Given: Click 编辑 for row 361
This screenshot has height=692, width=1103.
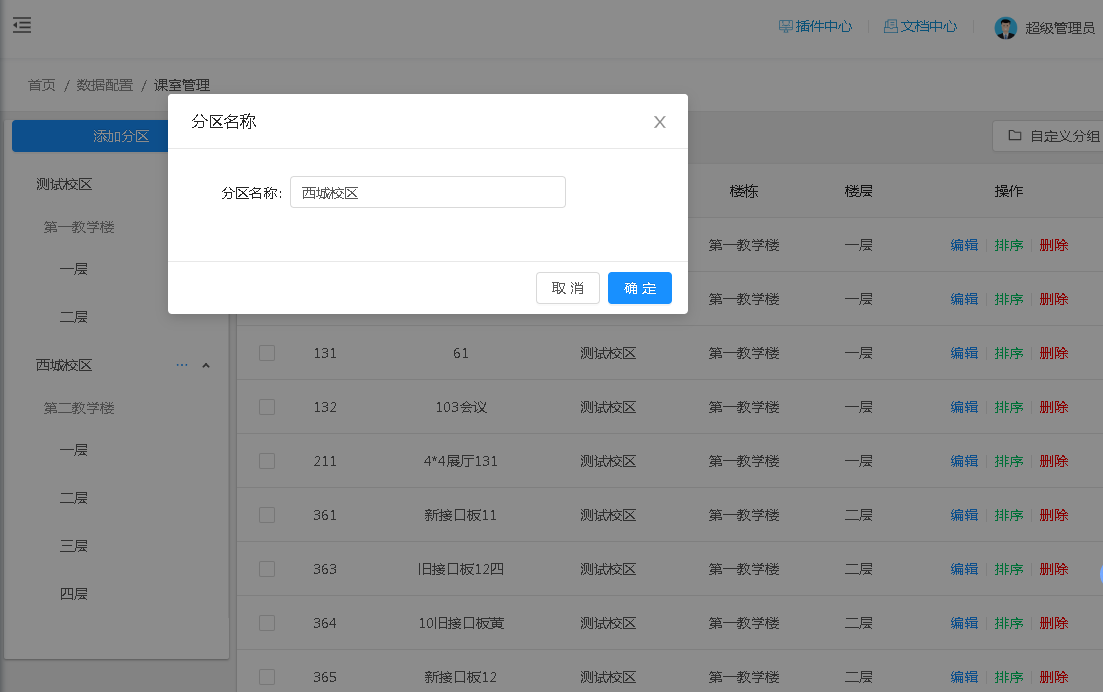Looking at the screenshot, I should [x=964, y=515].
